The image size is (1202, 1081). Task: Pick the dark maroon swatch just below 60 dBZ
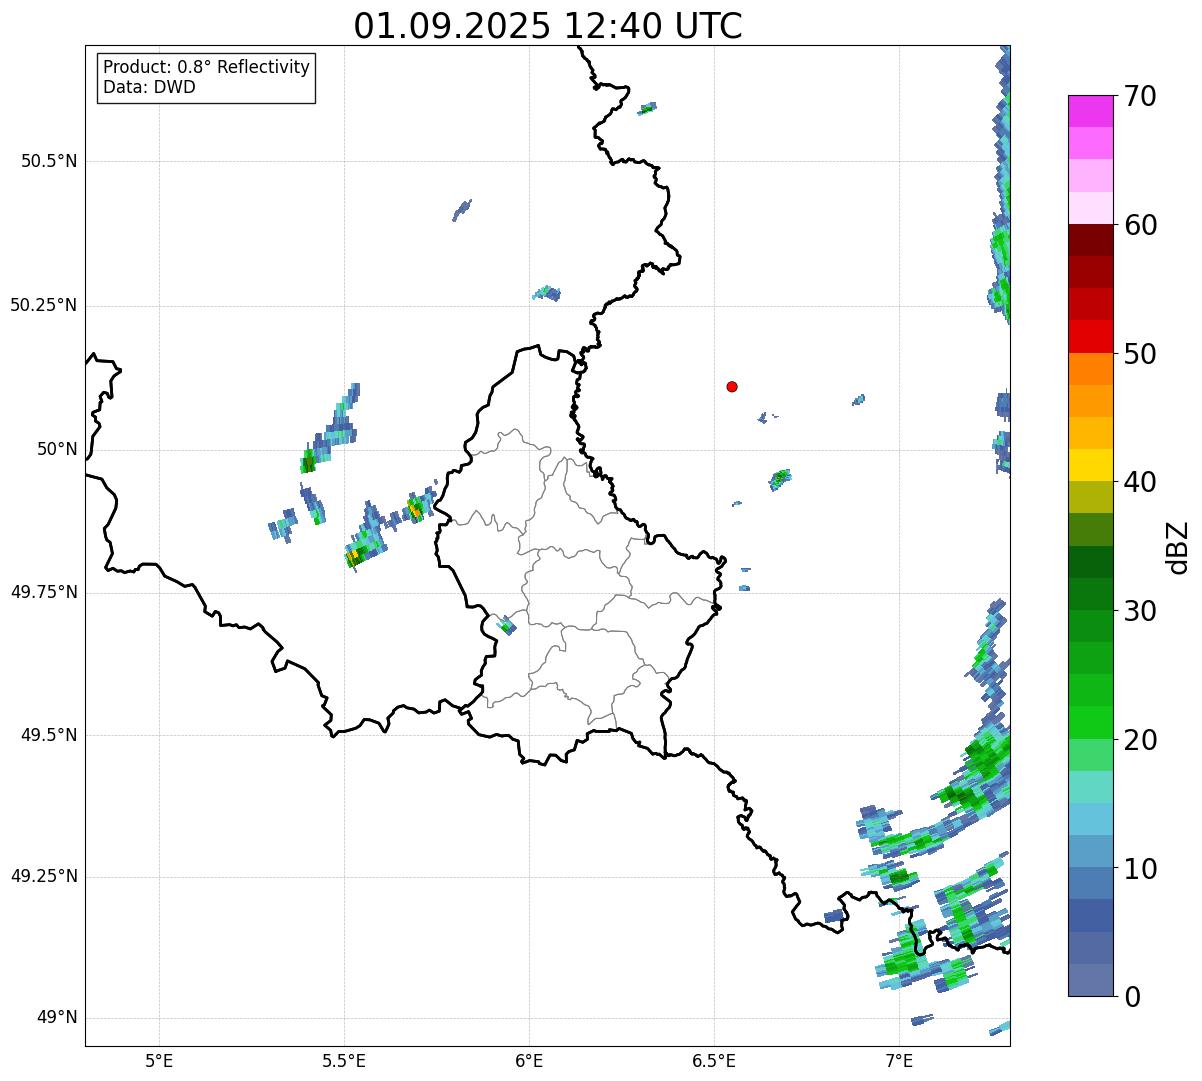[x=1097, y=240]
